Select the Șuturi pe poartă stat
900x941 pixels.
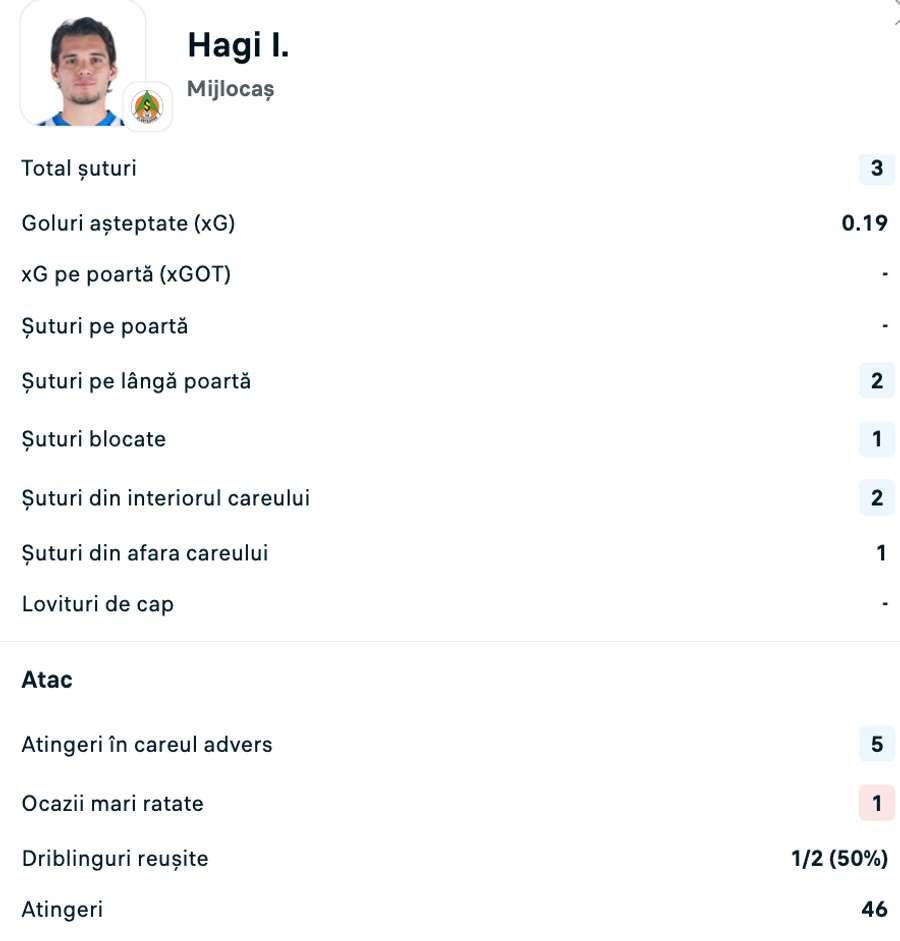coord(105,326)
